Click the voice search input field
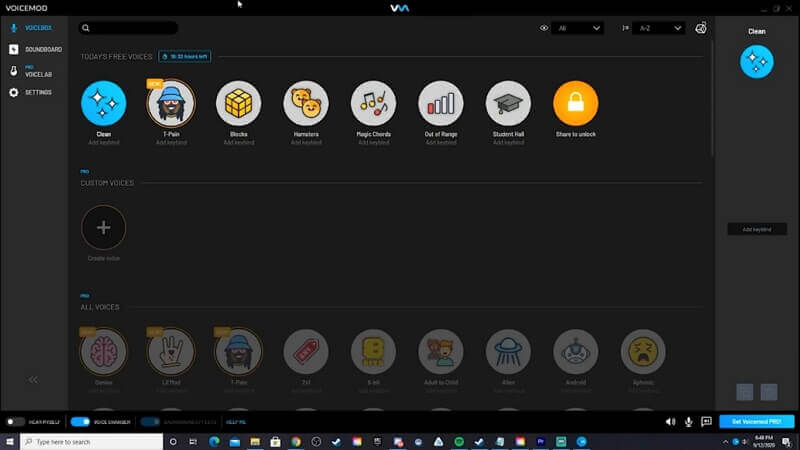This screenshot has width=800, height=450. pos(128,28)
